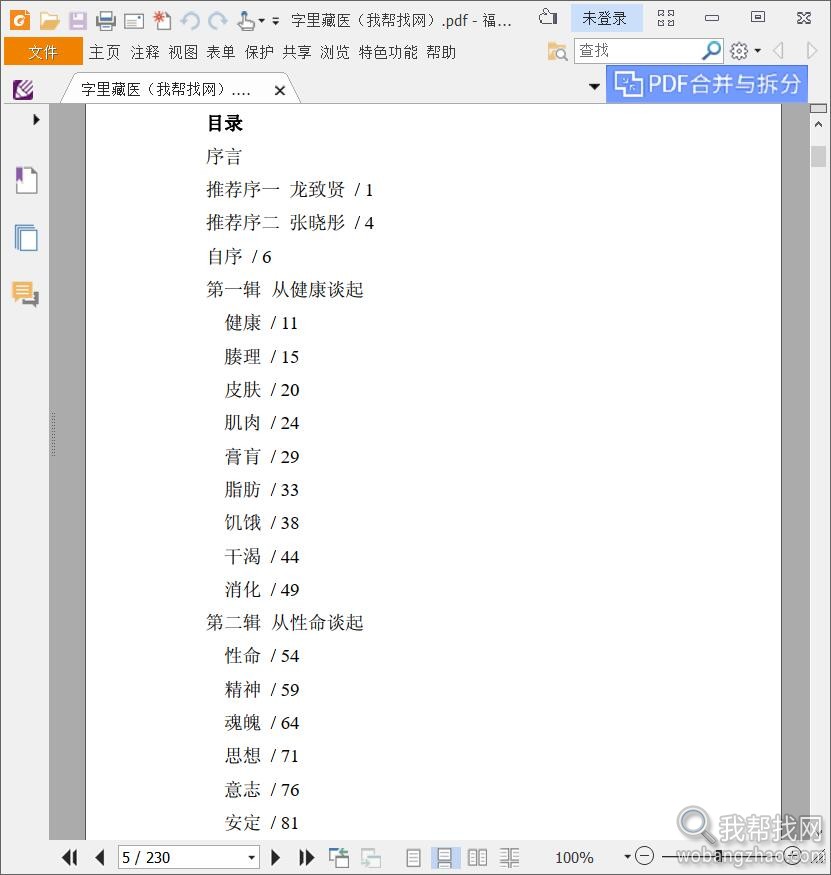Switch to the 注释 ribbon tab
The height and width of the screenshot is (875, 831).
(x=145, y=52)
